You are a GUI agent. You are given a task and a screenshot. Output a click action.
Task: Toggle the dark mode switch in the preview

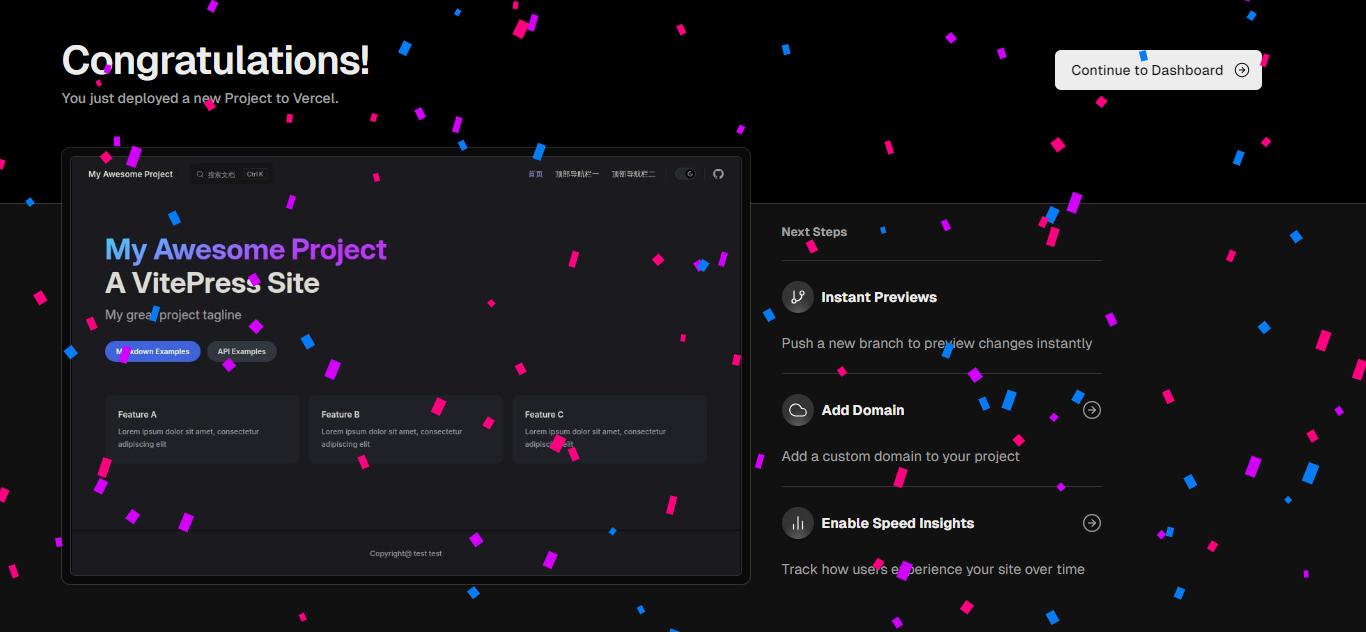point(685,174)
